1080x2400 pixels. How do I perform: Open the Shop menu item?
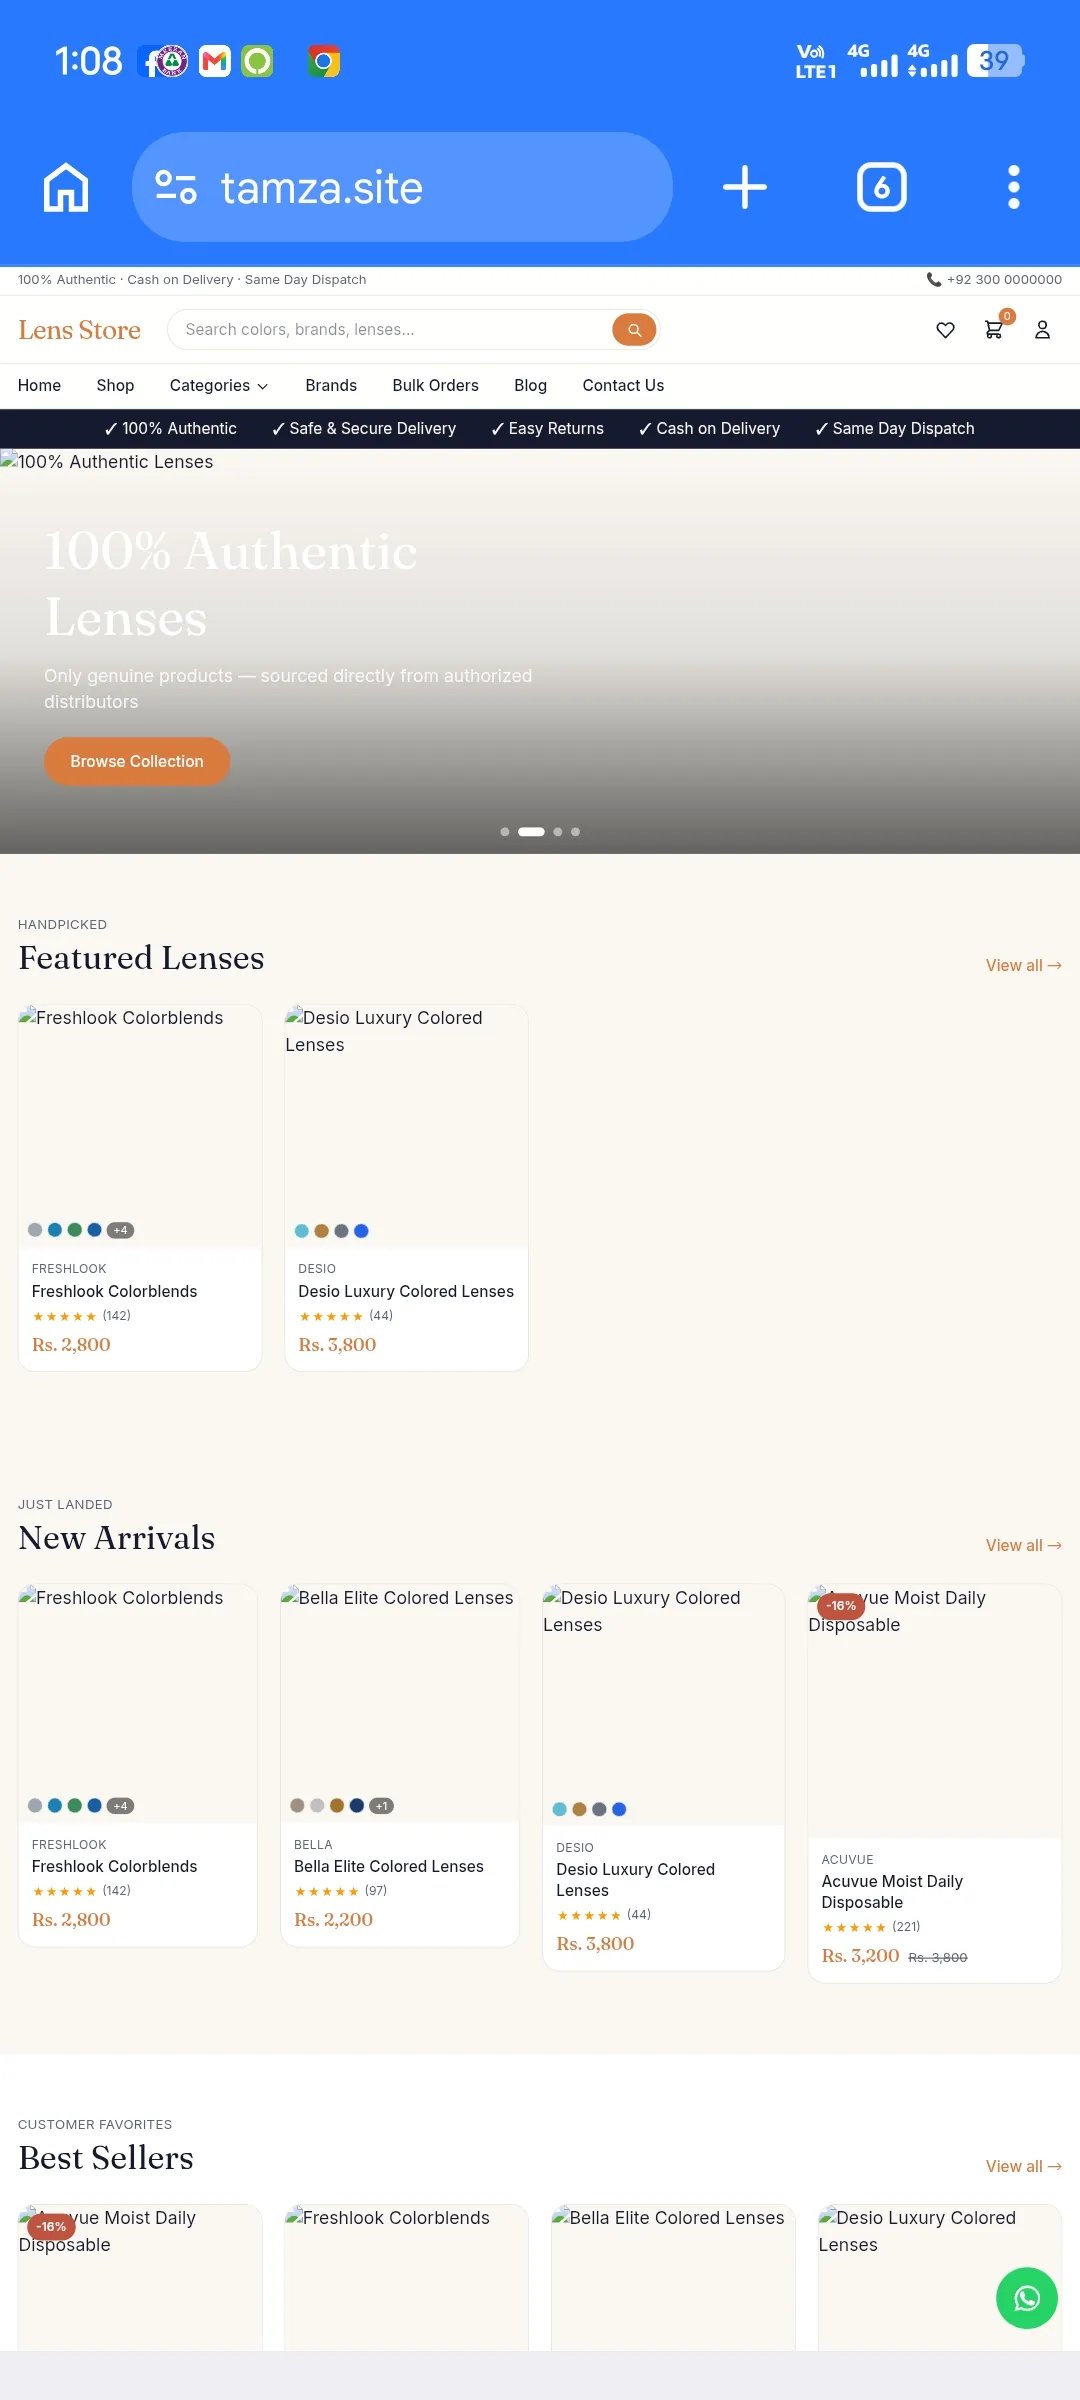pyautogui.click(x=115, y=386)
